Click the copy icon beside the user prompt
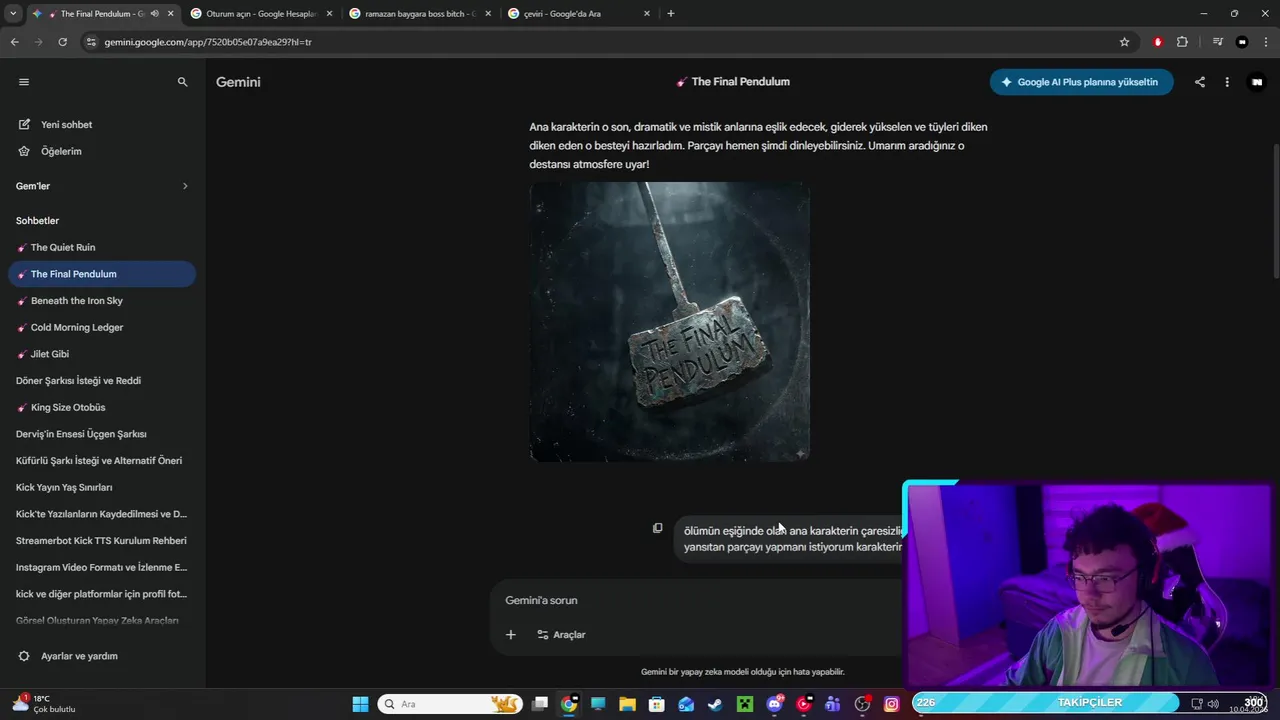 point(657,528)
